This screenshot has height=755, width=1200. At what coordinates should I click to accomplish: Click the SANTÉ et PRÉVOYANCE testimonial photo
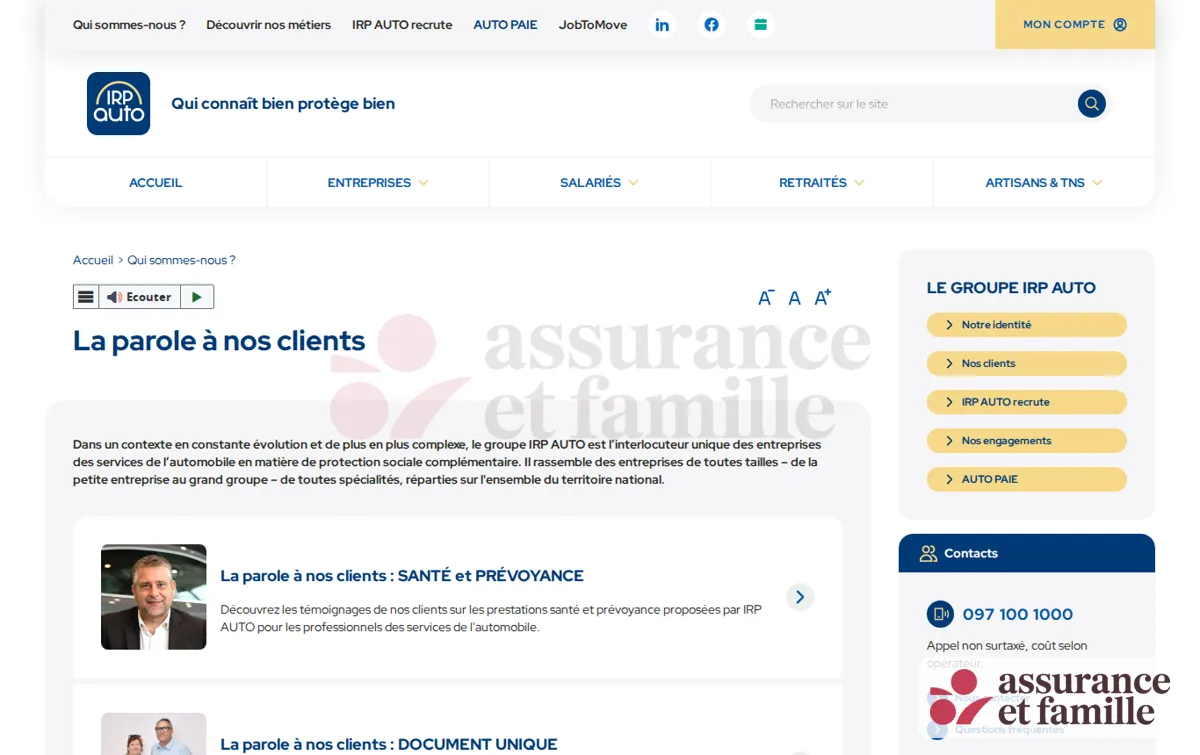tap(154, 597)
